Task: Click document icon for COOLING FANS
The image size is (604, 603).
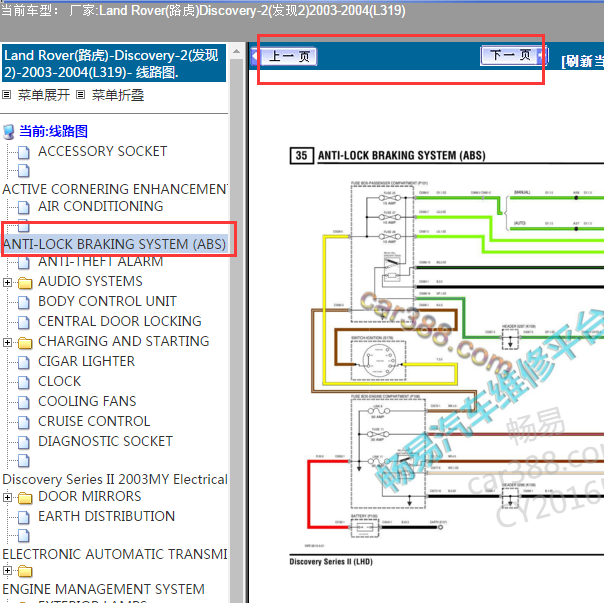Action: tap(23, 403)
